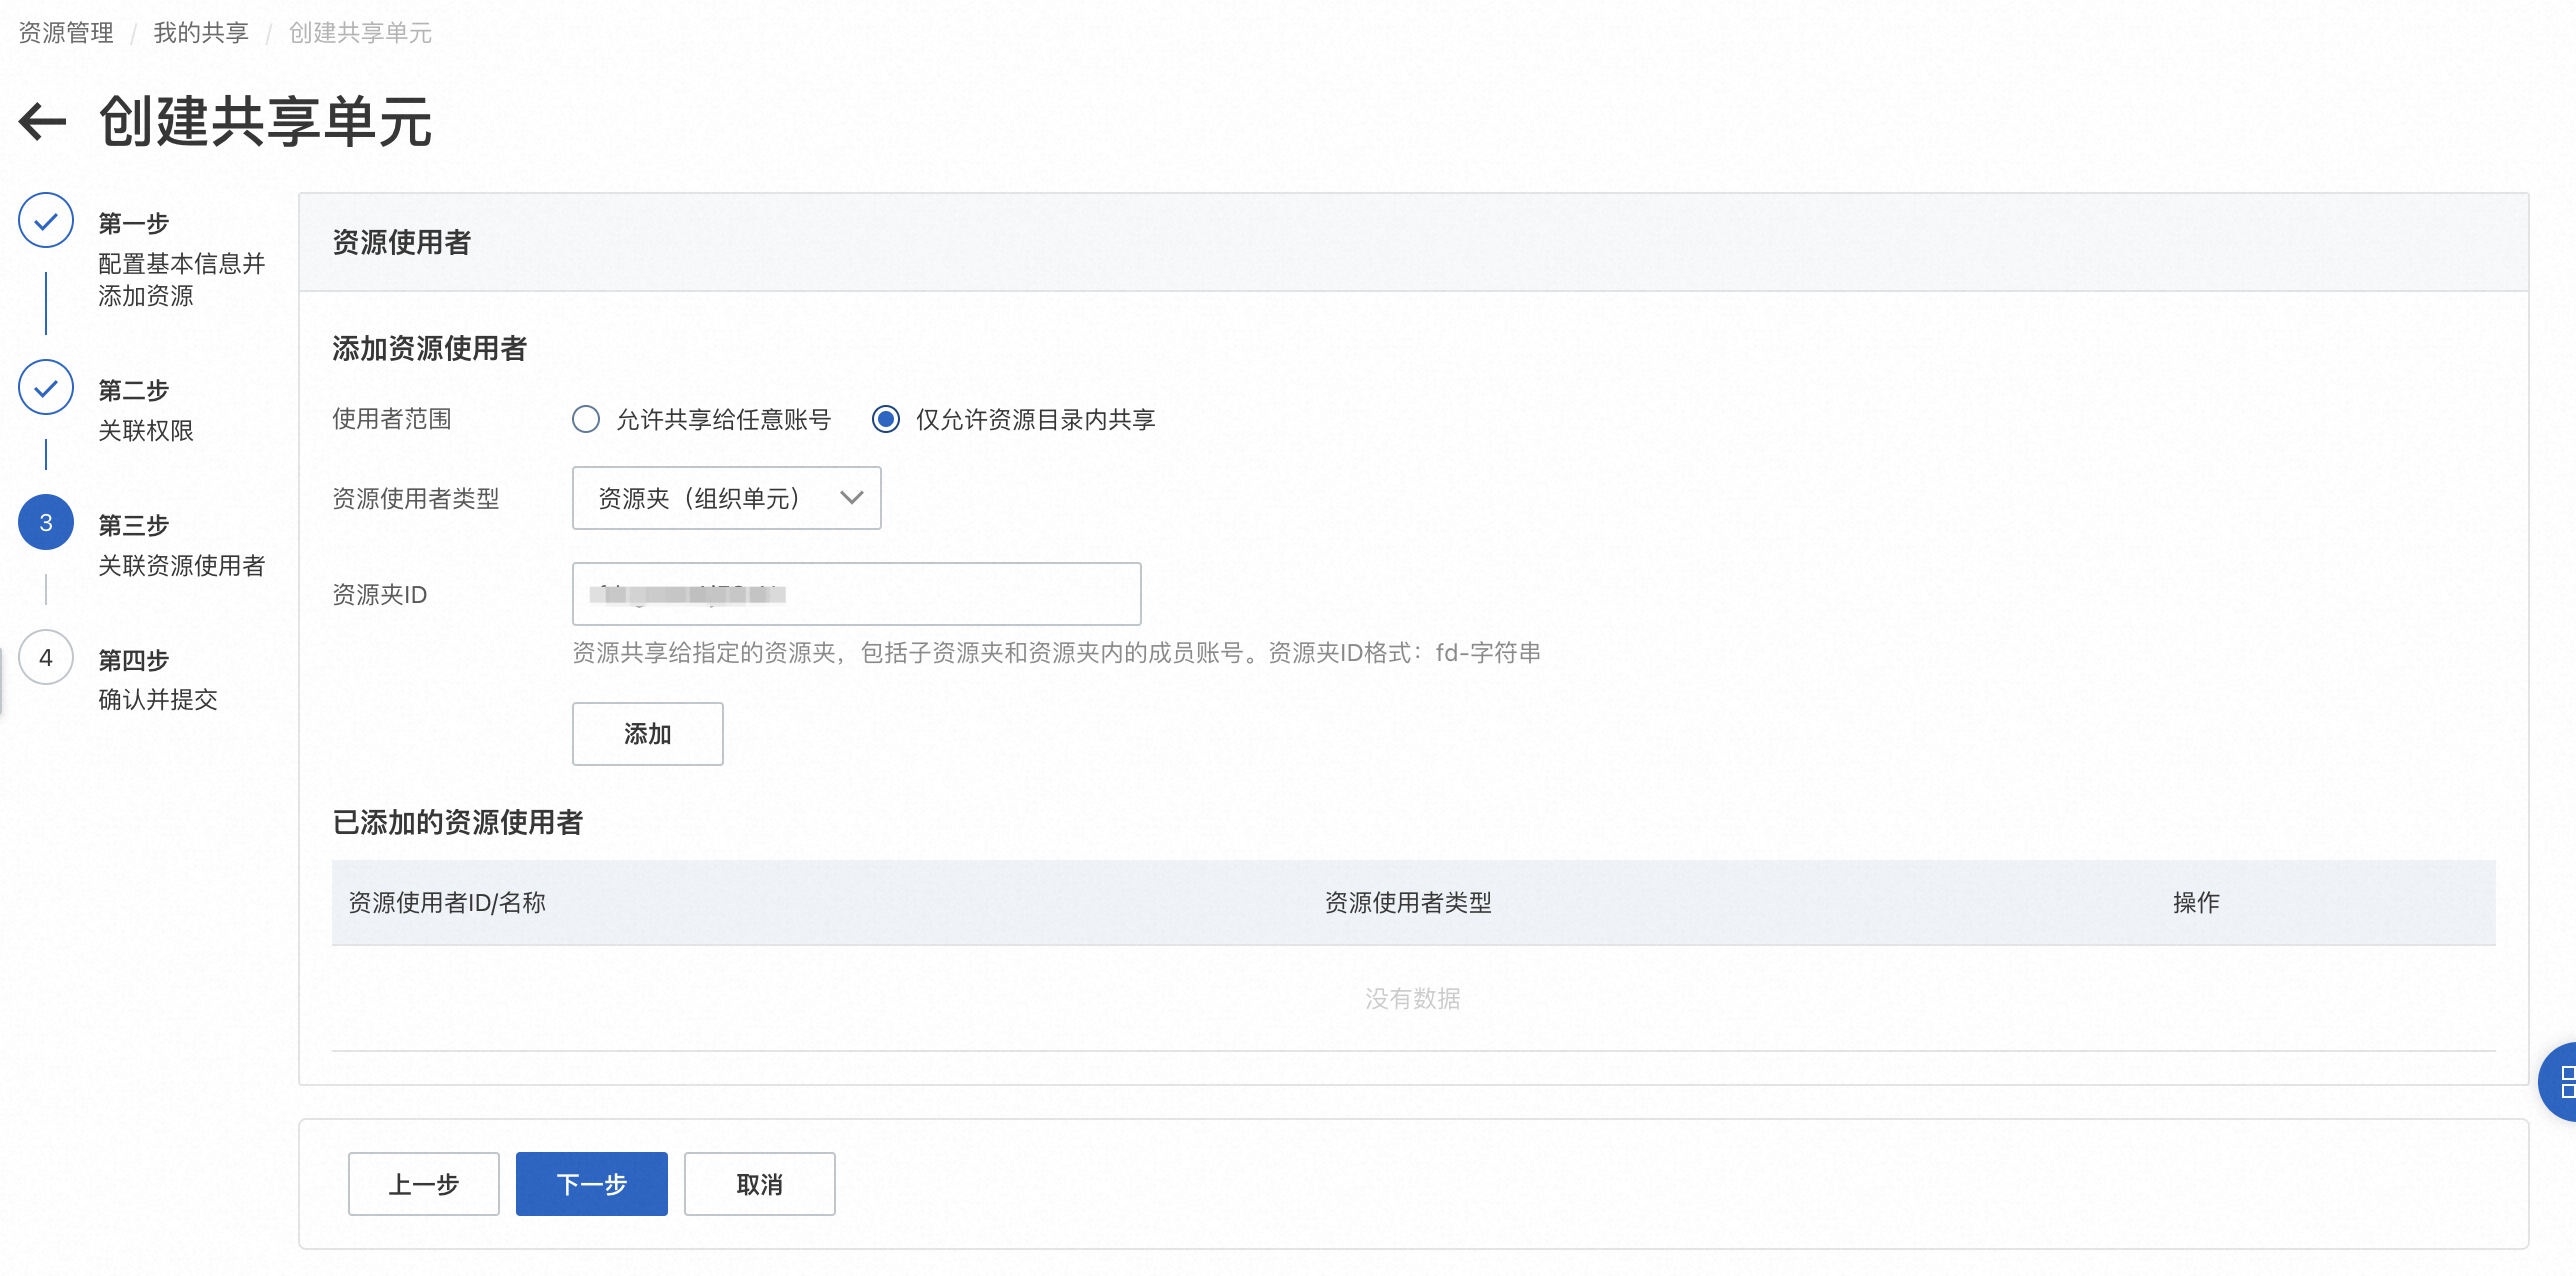Click the step 3 numbered circle

[x=46, y=522]
